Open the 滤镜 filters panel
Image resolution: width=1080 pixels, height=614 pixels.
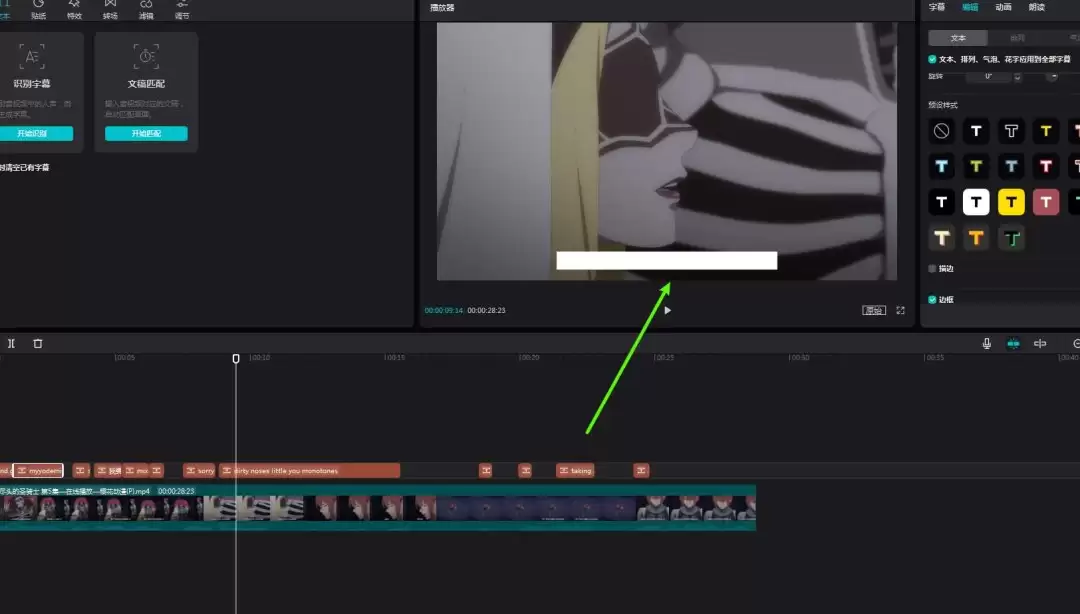pos(146,10)
